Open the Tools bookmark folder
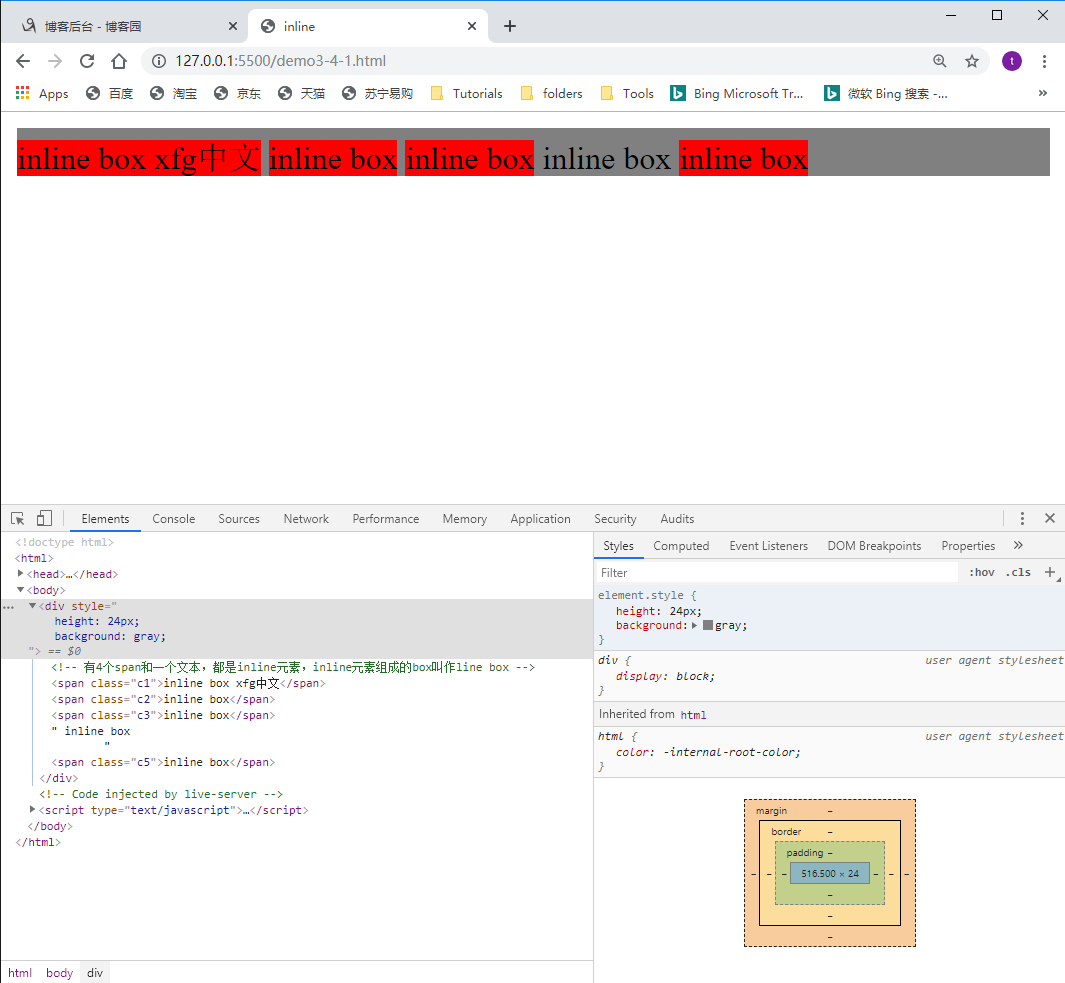This screenshot has height=983, width=1065. (628, 94)
